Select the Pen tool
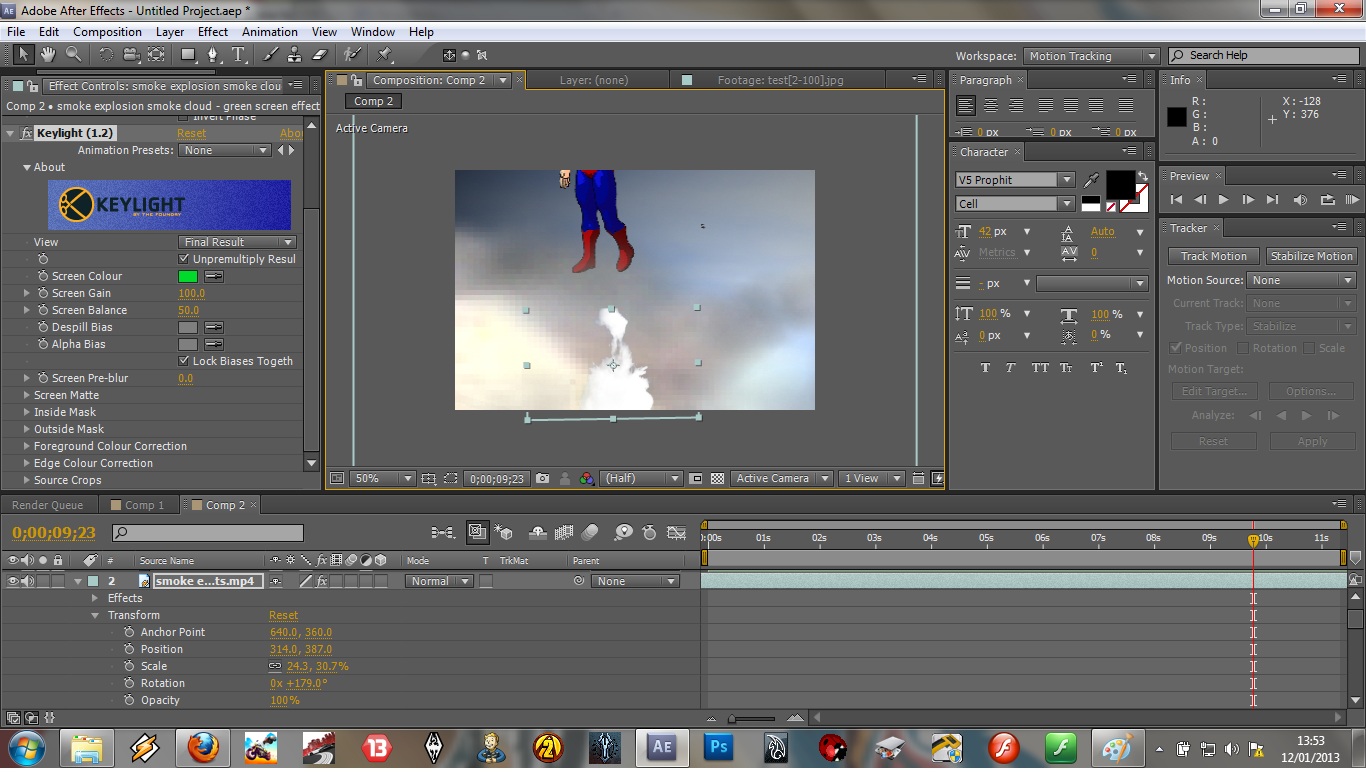The height and width of the screenshot is (776, 1366). tap(212, 55)
